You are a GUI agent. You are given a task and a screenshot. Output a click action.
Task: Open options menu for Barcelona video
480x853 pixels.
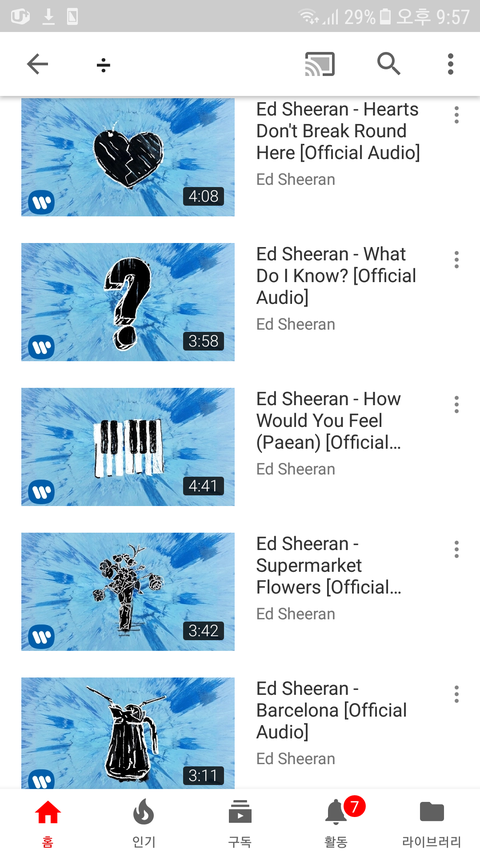tap(456, 694)
